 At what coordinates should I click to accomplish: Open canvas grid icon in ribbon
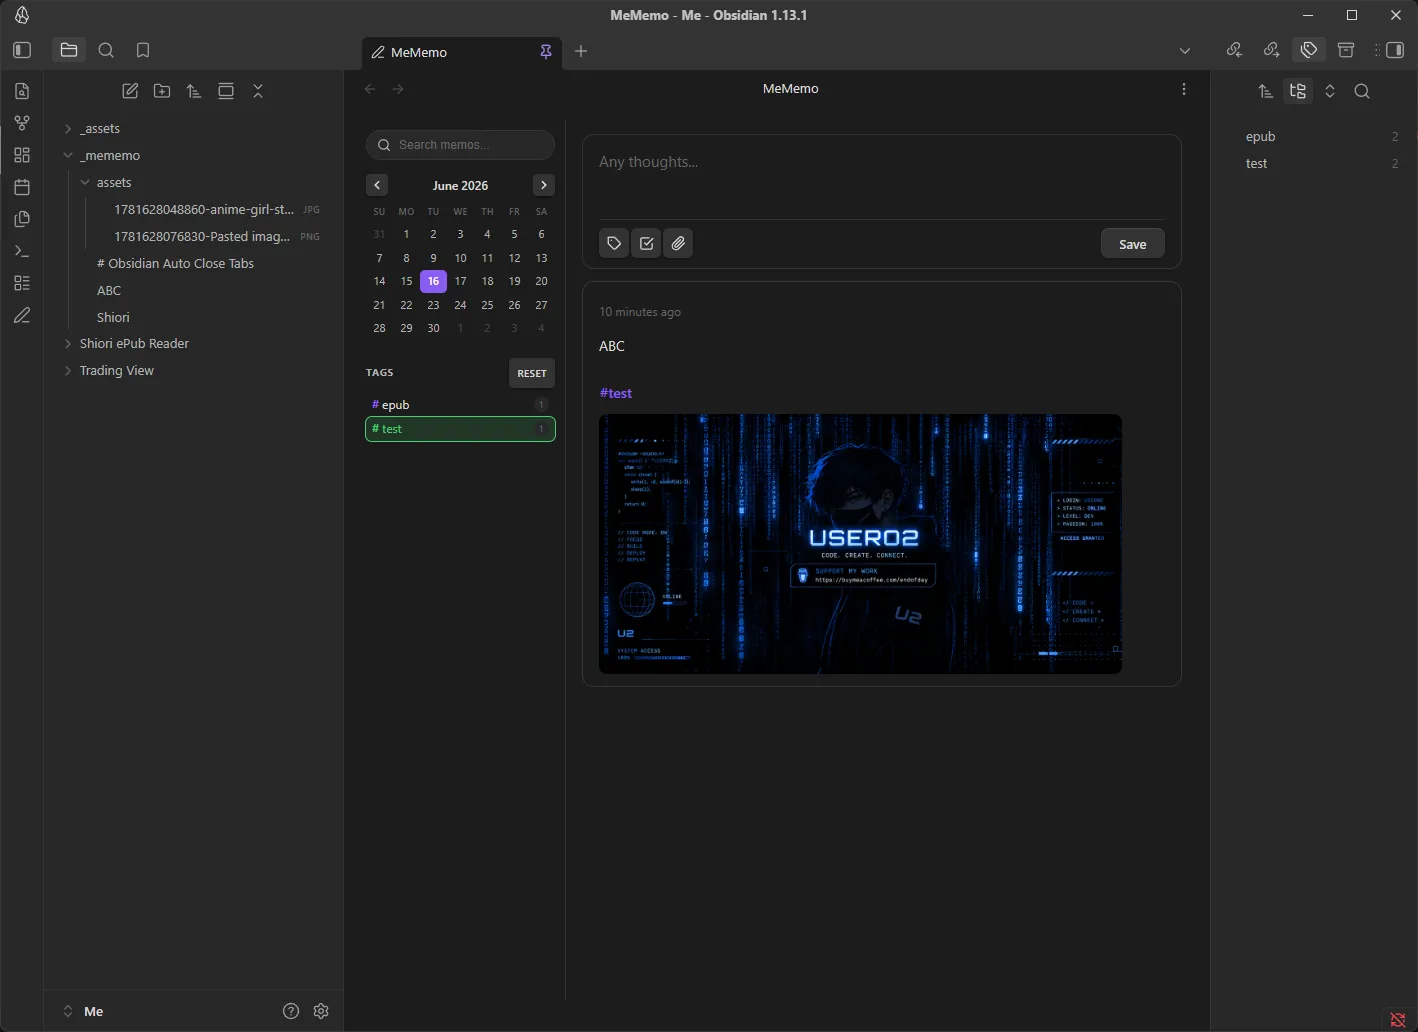click(22, 155)
